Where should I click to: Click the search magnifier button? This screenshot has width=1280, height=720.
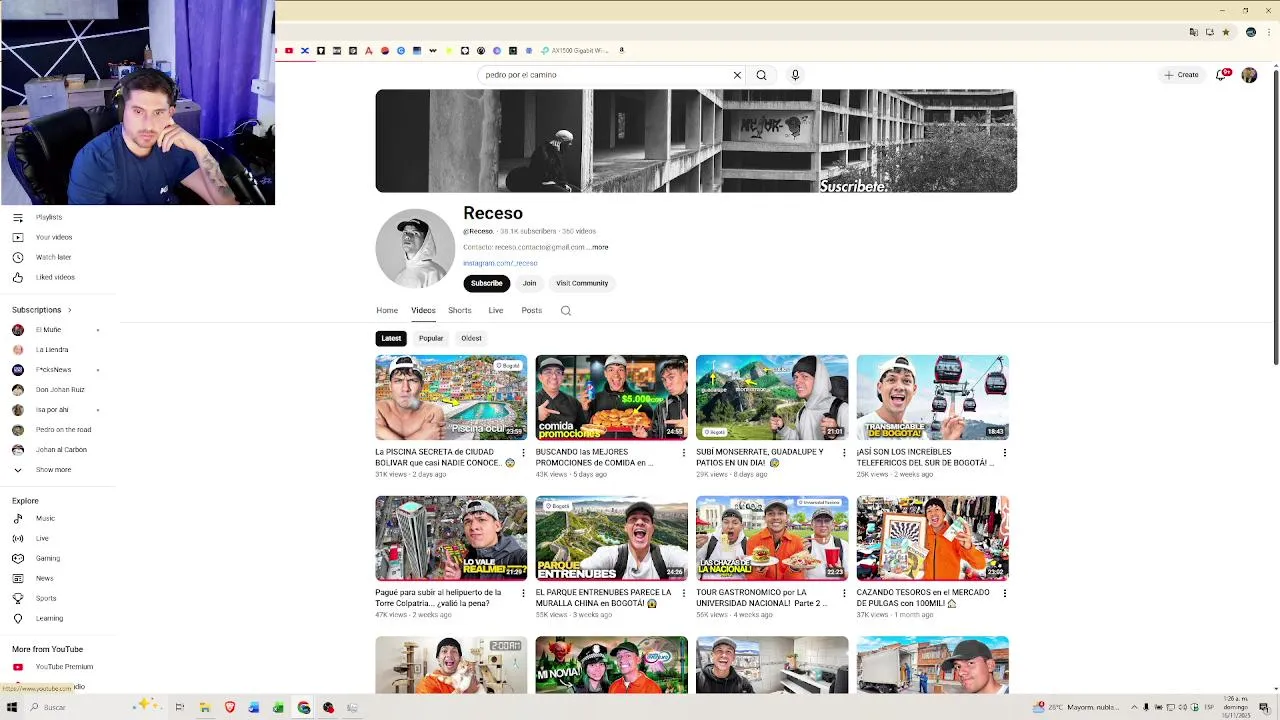tap(761, 75)
